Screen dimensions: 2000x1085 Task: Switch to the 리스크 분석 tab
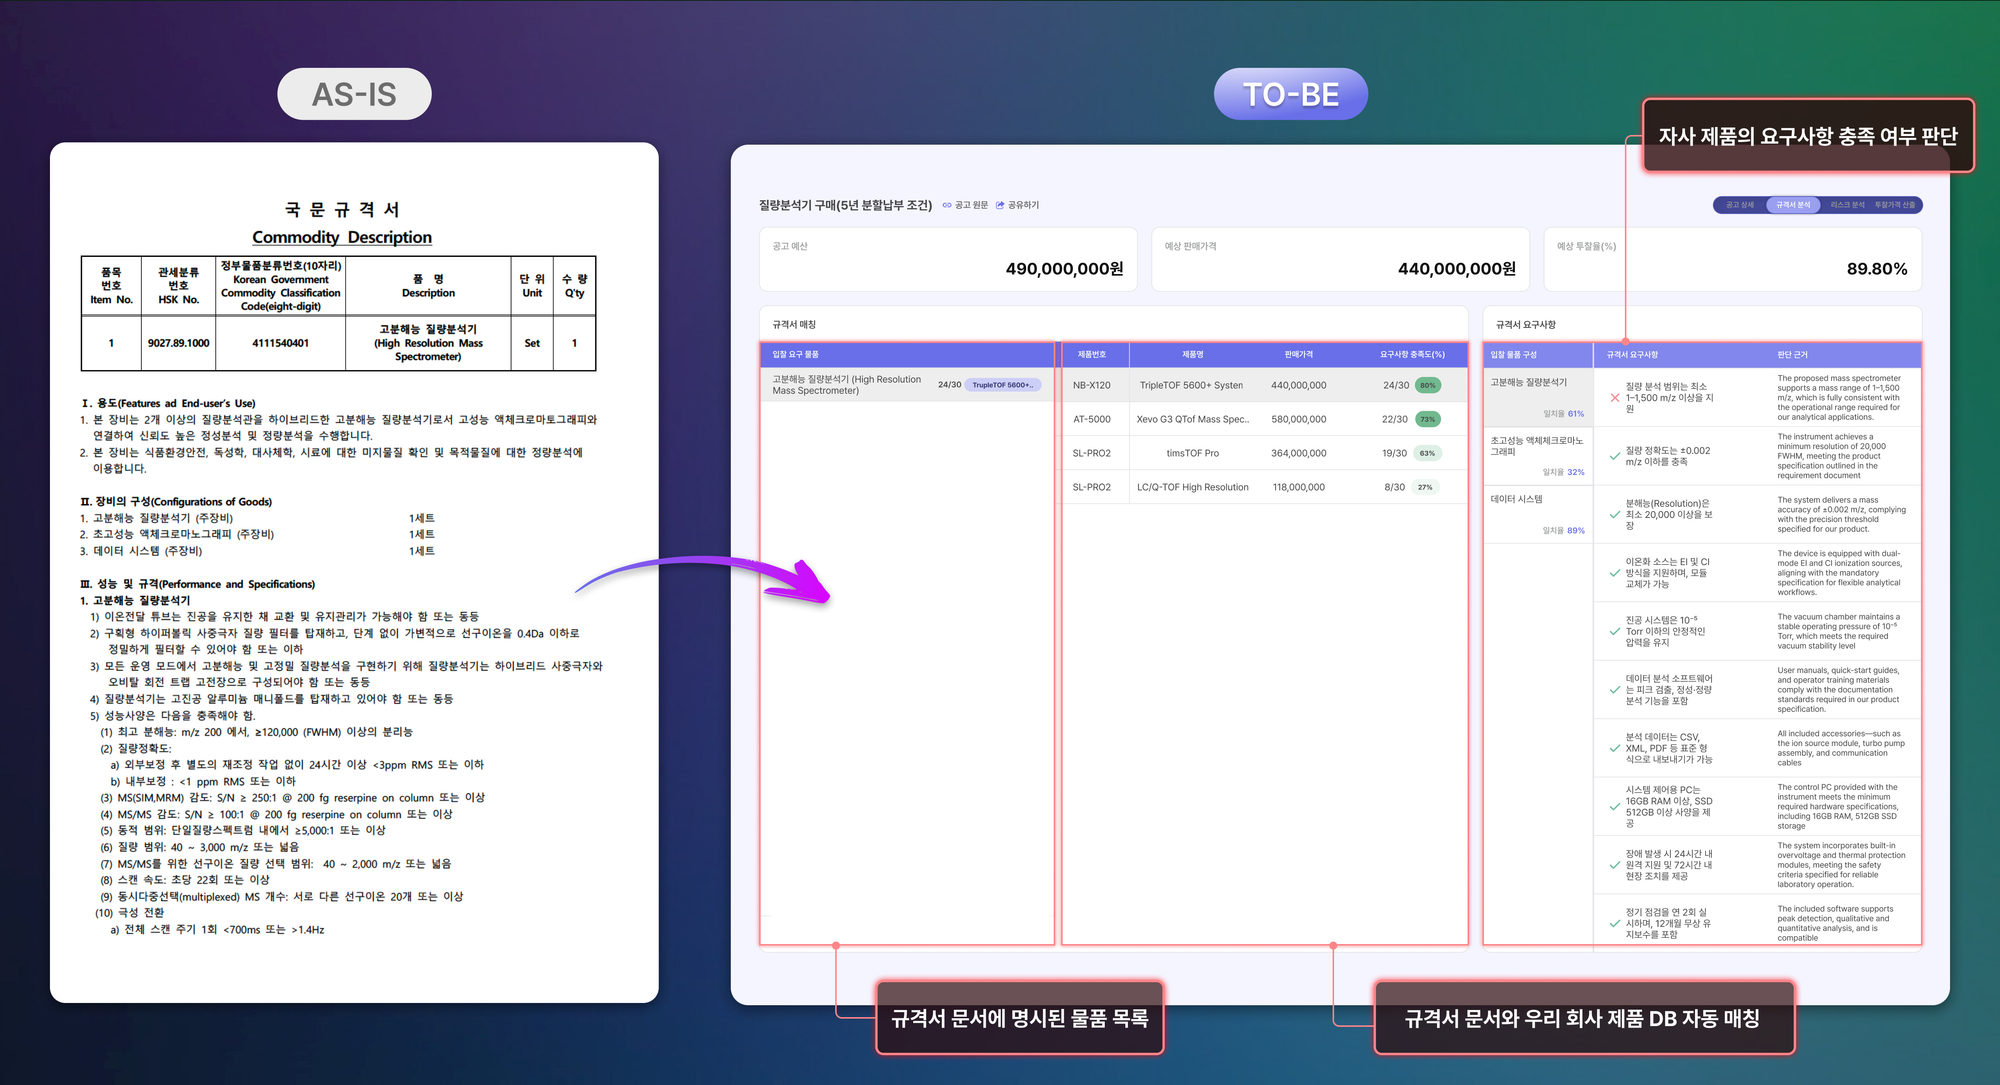[1847, 205]
